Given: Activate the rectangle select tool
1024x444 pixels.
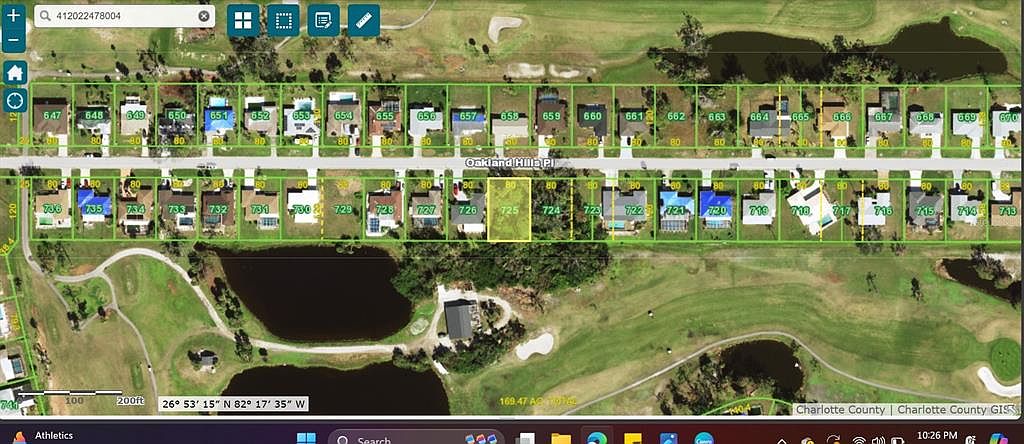Looking at the screenshot, I should pos(285,20).
